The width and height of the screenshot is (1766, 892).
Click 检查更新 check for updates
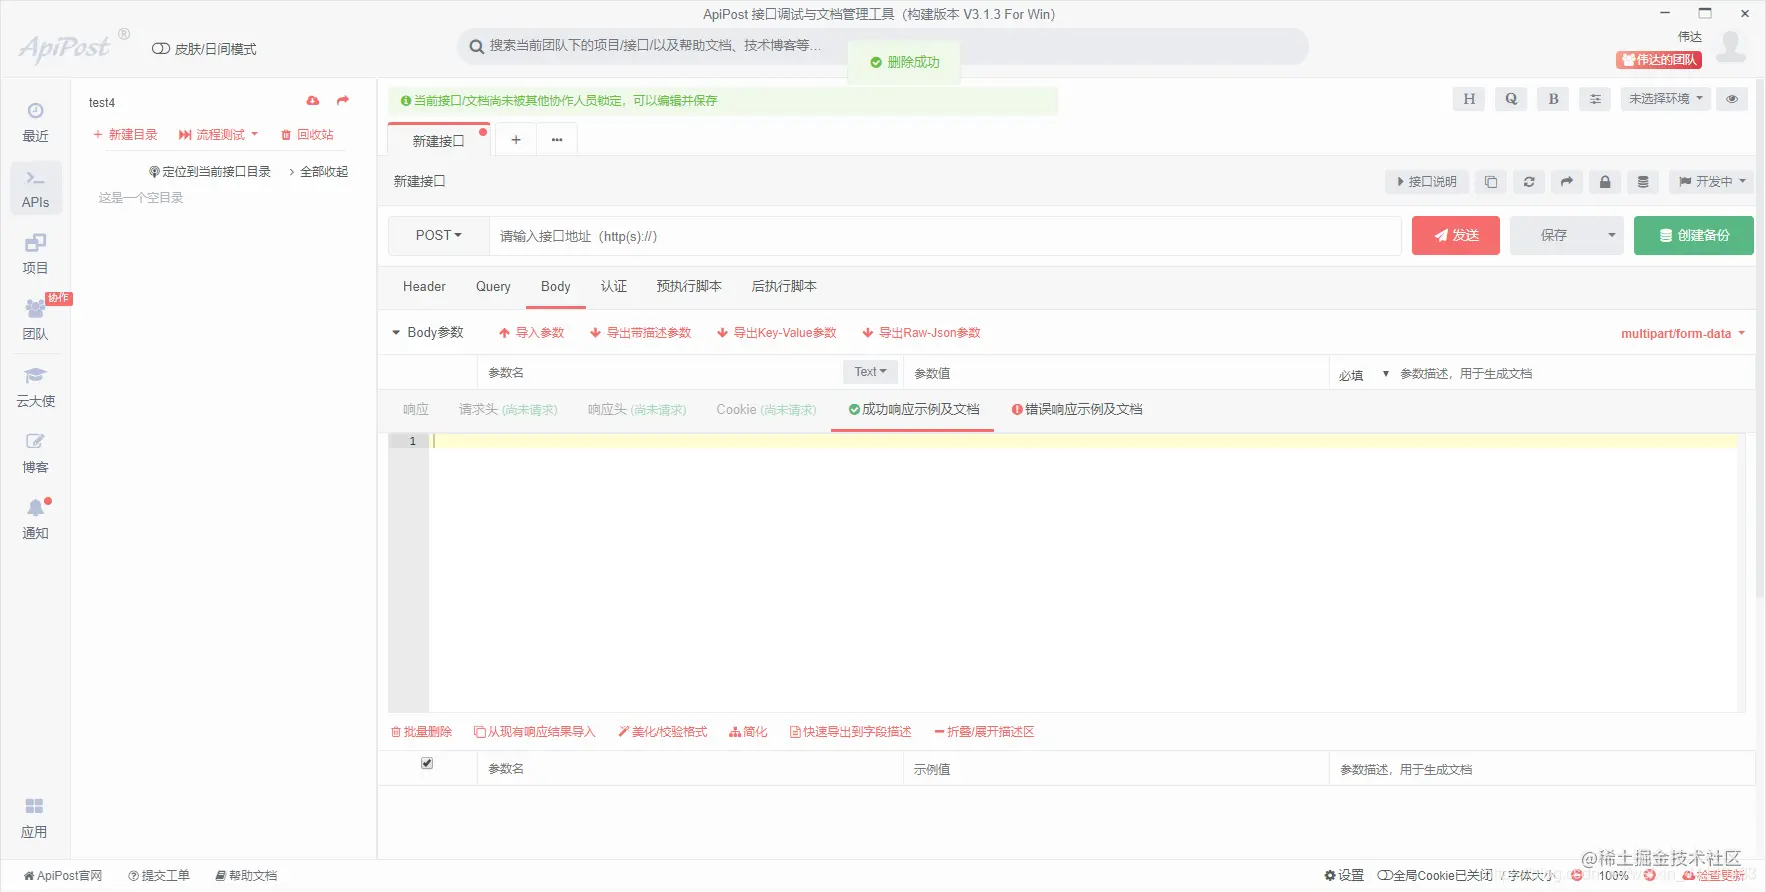[1714, 875]
